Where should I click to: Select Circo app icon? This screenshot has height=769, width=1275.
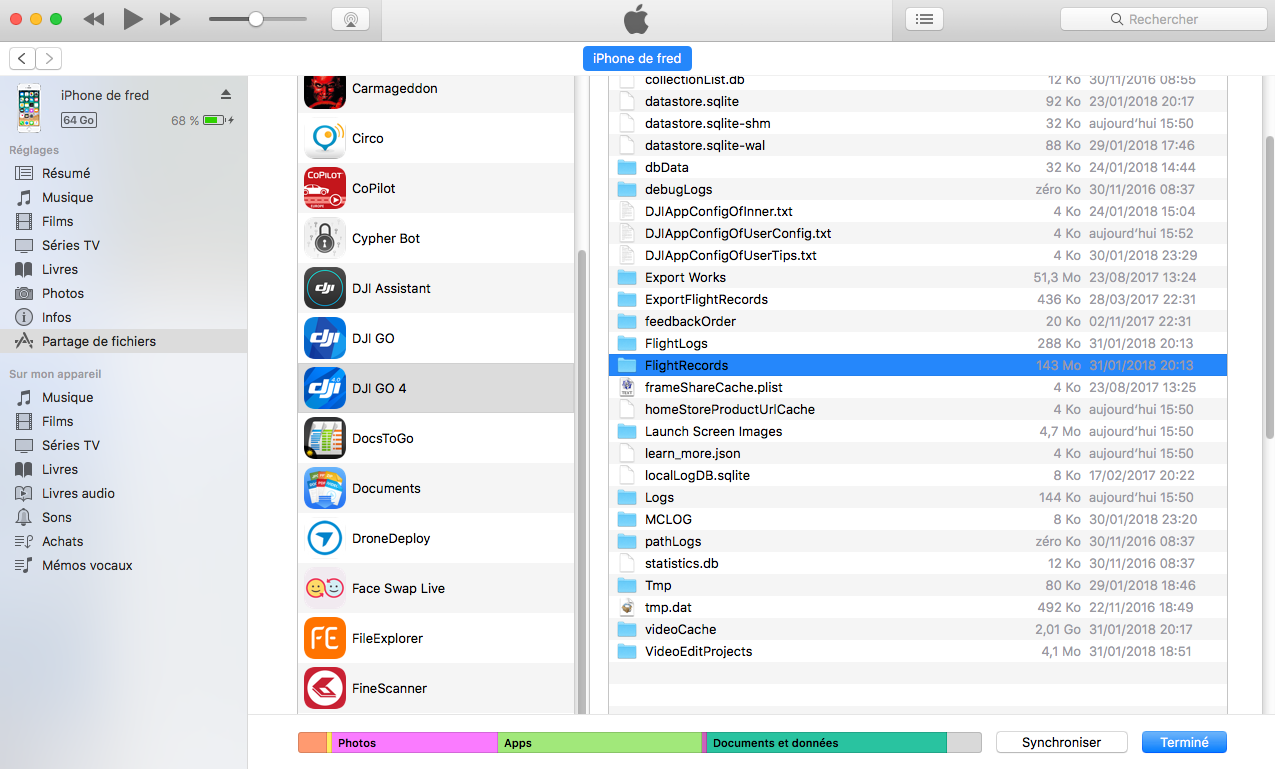point(325,138)
